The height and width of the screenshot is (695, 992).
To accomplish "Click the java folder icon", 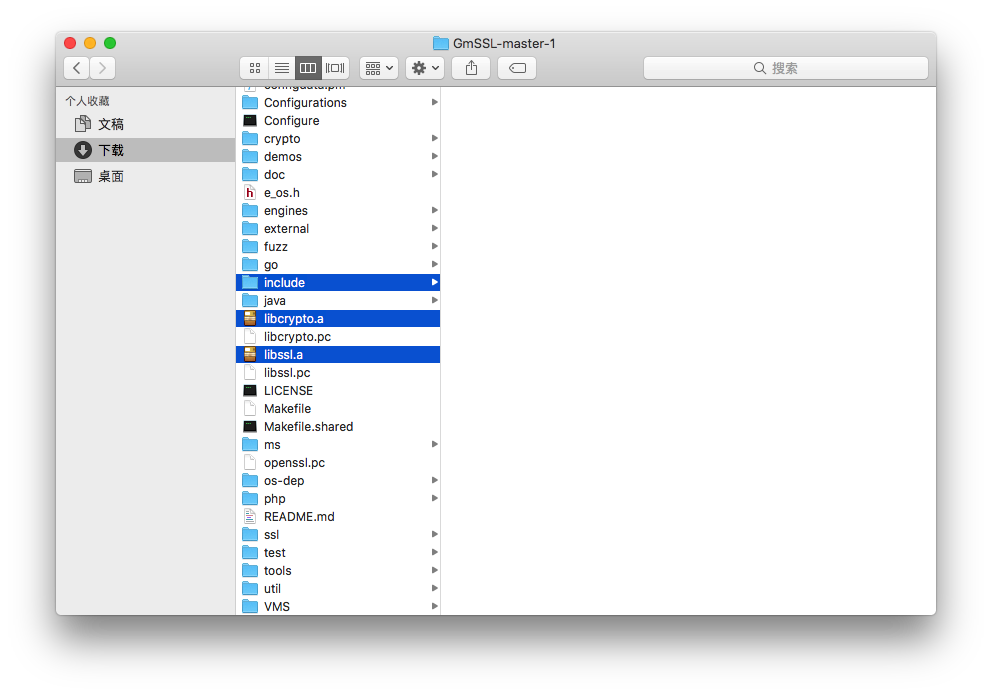I will (x=251, y=300).
